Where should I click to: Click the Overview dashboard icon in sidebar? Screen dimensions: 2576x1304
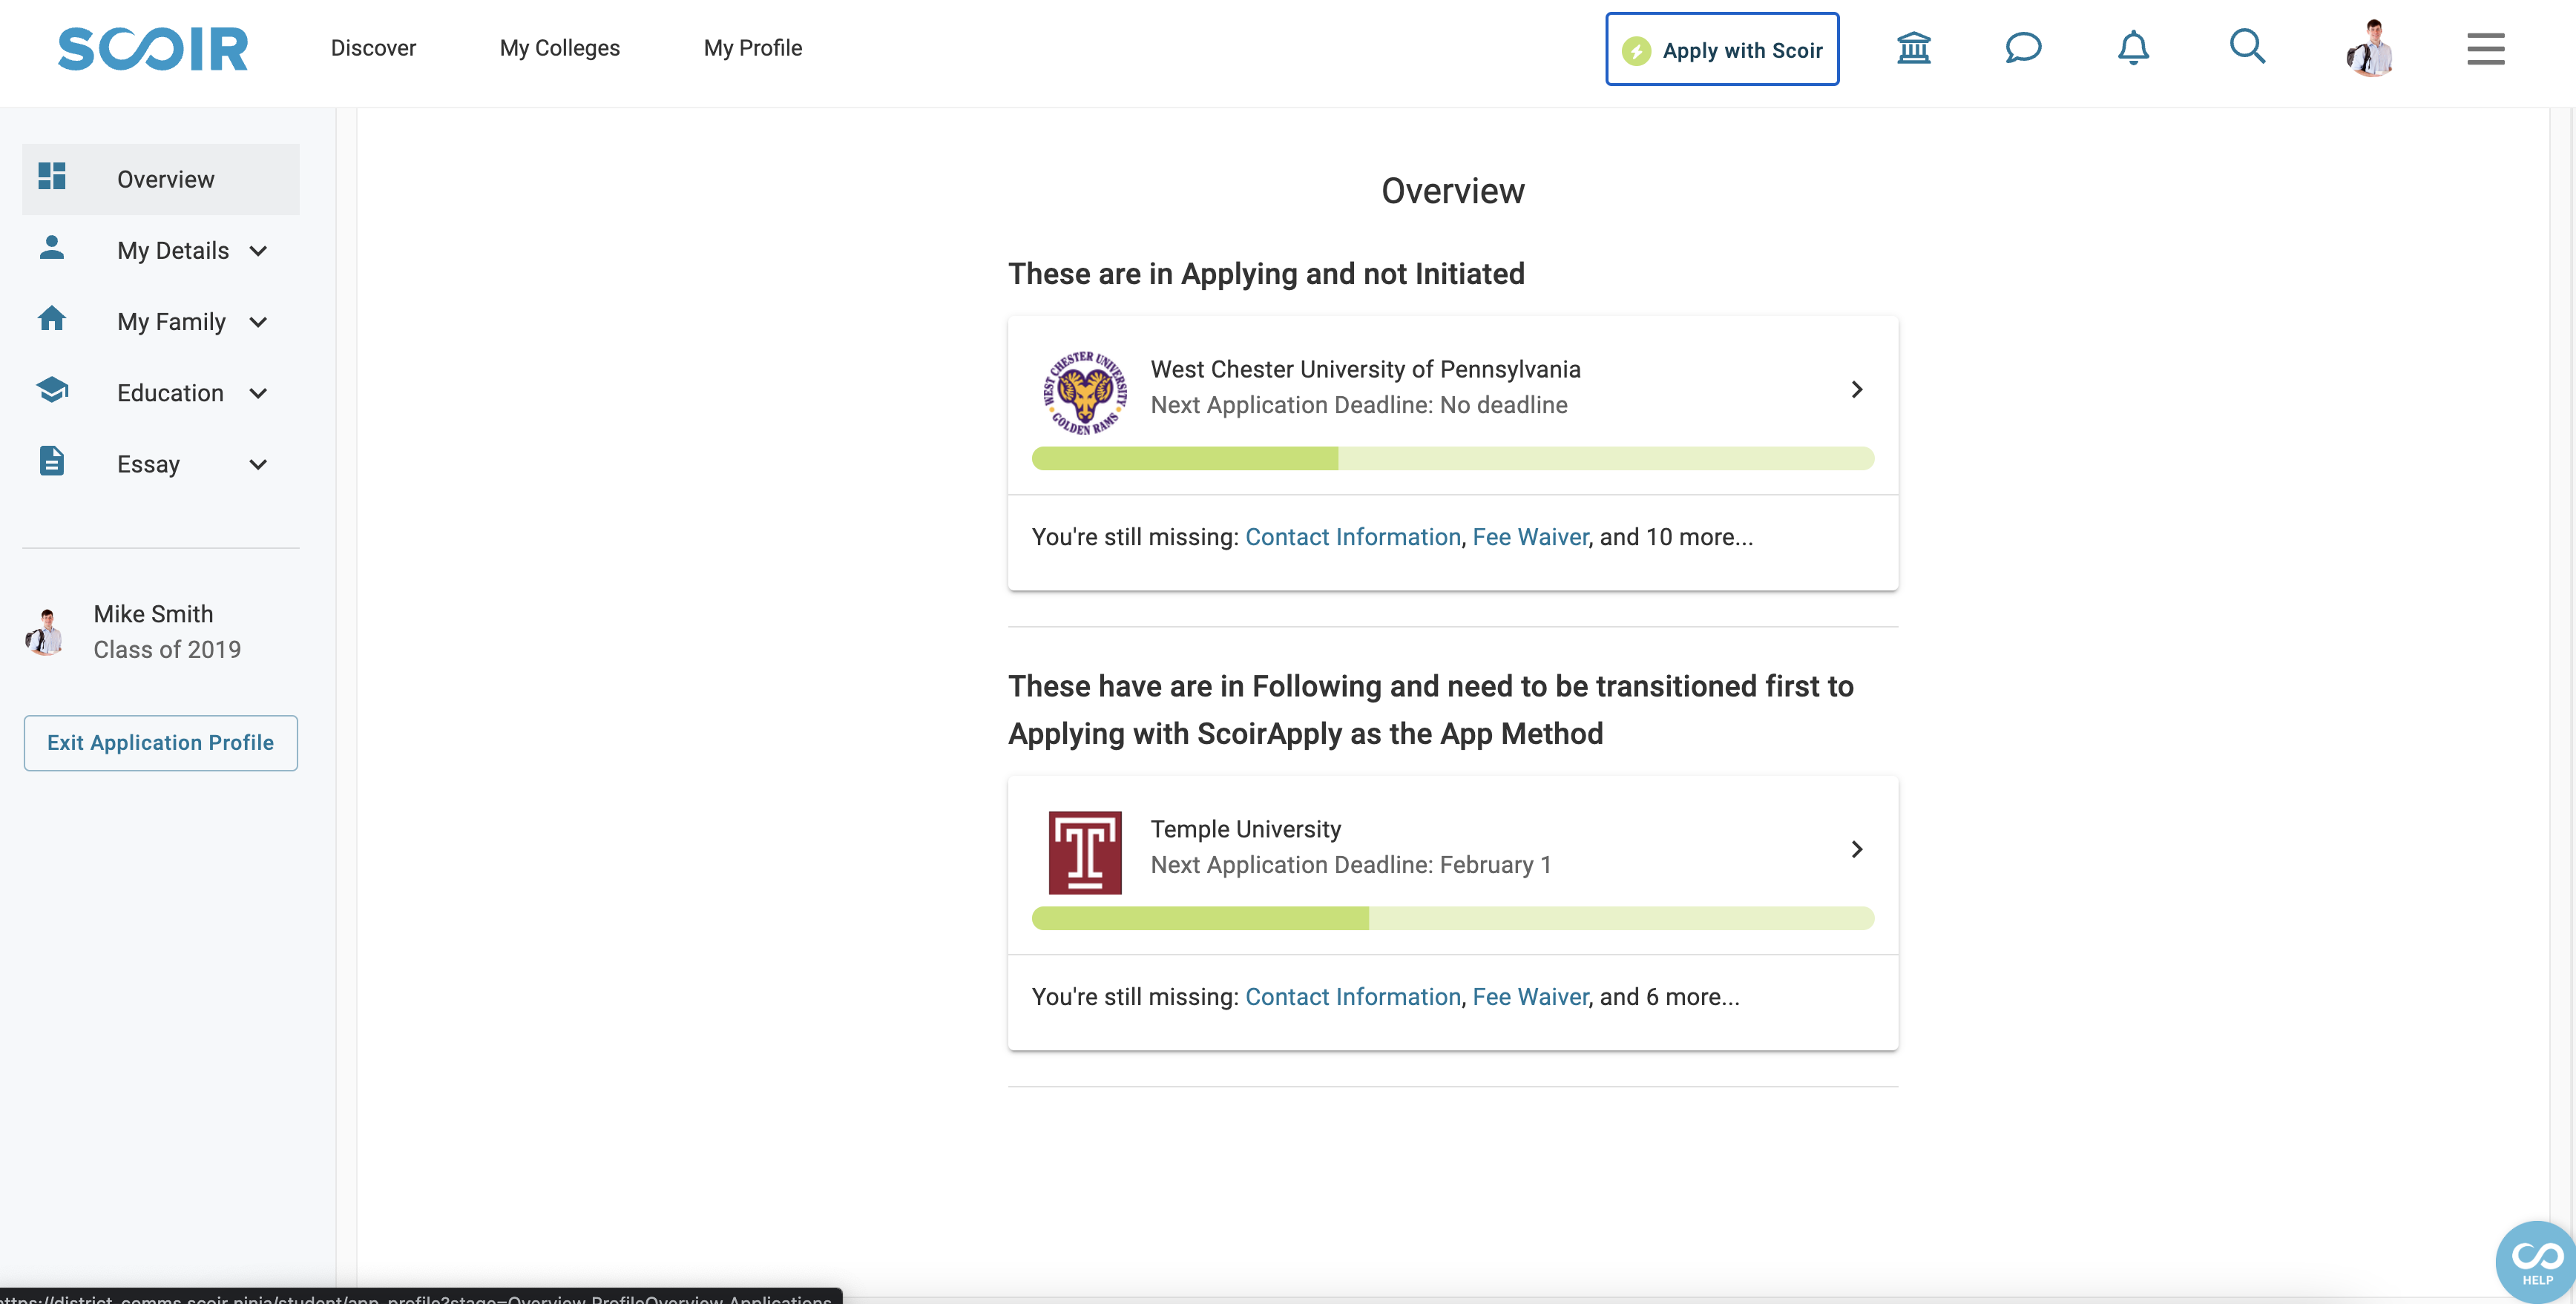tap(52, 177)
